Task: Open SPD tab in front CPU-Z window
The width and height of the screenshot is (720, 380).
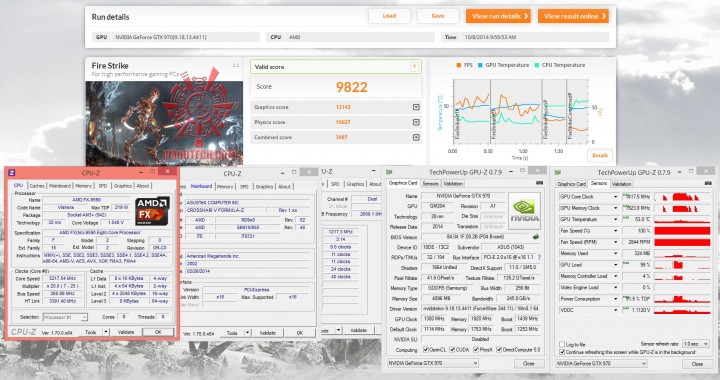Action: [x=103, y=186]
